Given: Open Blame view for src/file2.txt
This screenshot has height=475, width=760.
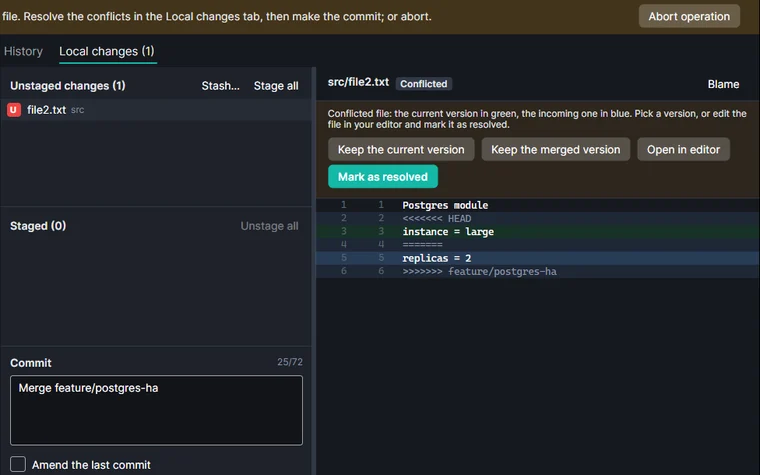Looking at the screenshot, I should click(723, 84).
